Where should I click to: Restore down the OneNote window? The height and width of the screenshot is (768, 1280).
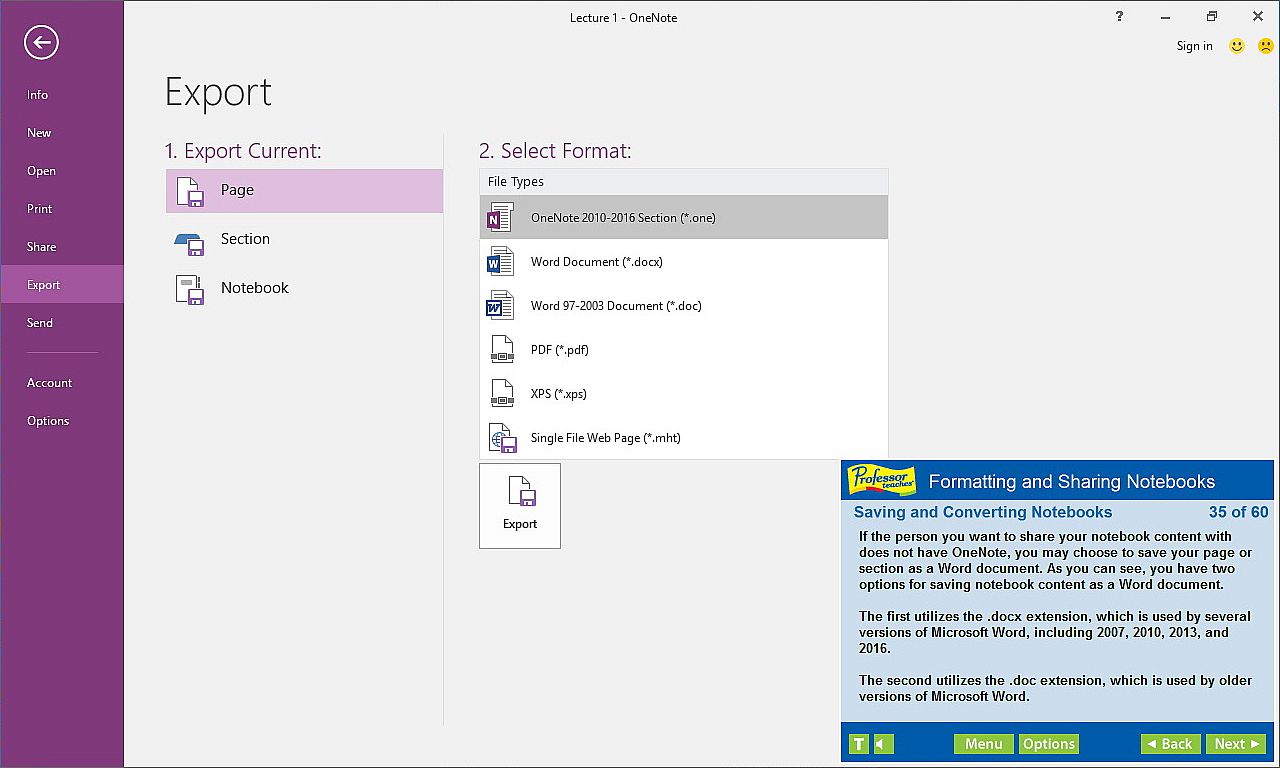[1212, 17]
